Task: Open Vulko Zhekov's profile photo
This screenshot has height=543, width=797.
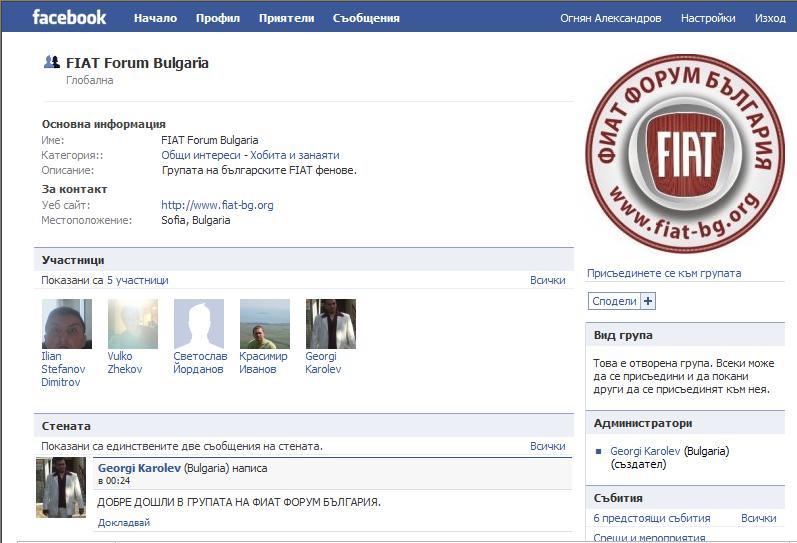Action: point(132,324)
